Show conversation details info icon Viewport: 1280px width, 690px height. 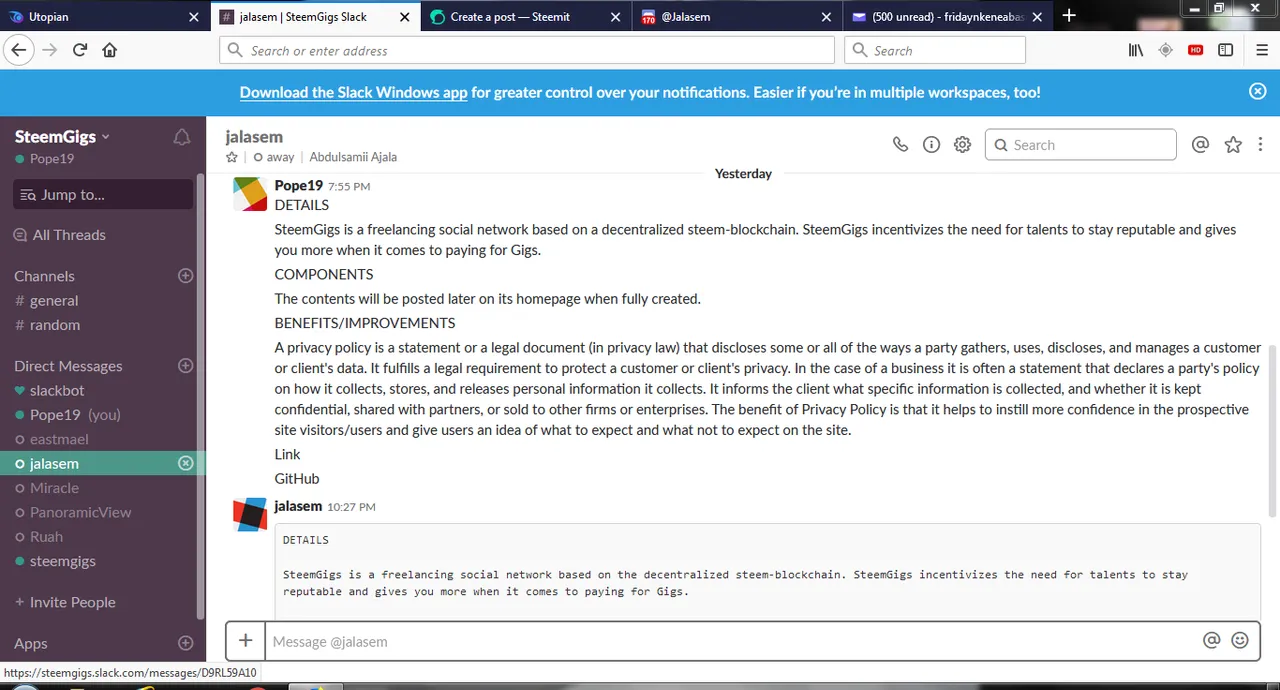click(931, 145)
